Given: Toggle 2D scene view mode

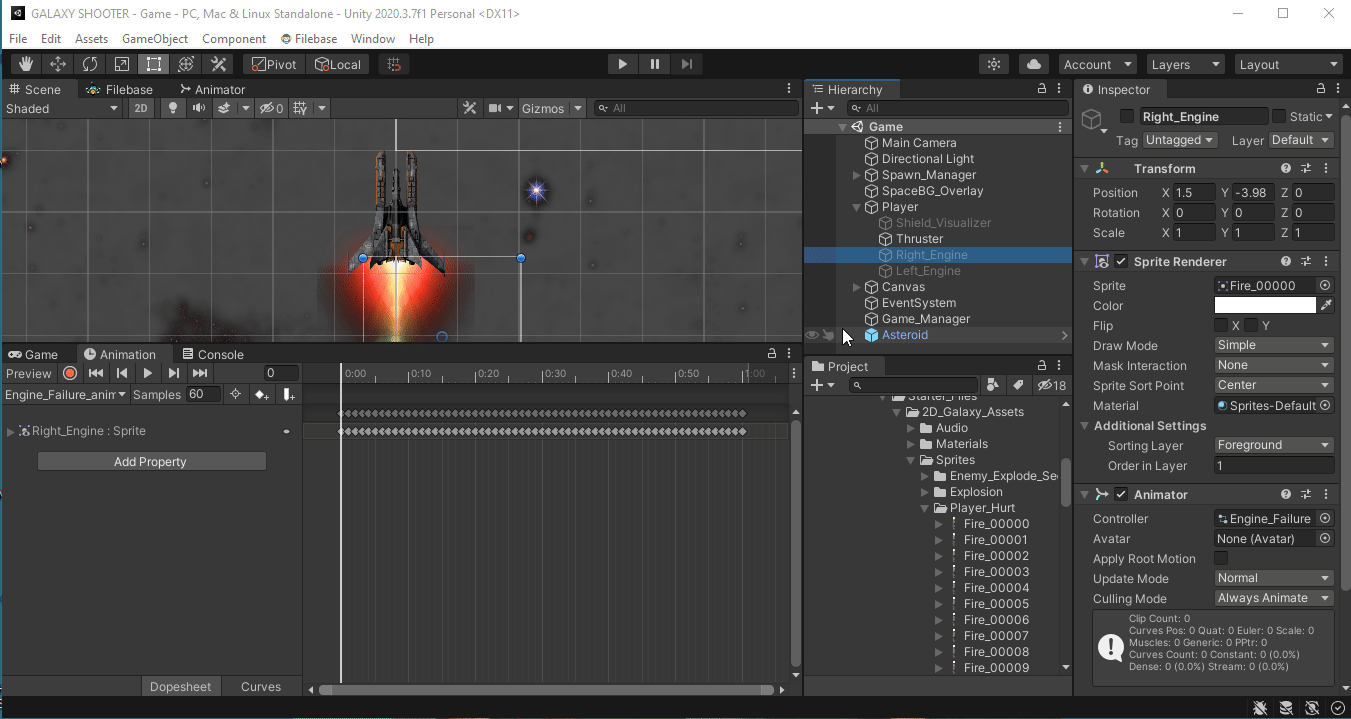Looking at the screenshot, I should 142,108.
